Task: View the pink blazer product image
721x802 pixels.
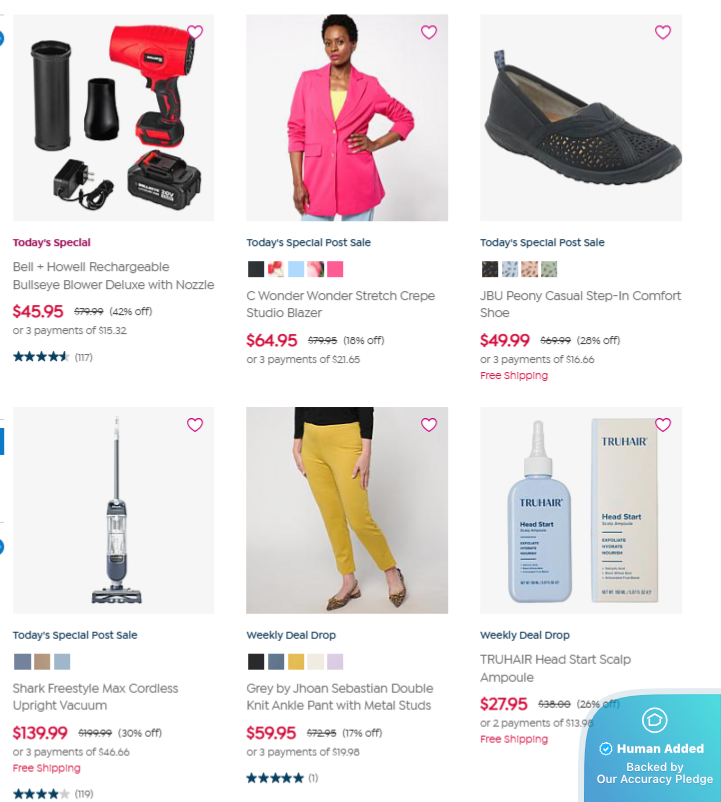Action: (x=347, y=118)
